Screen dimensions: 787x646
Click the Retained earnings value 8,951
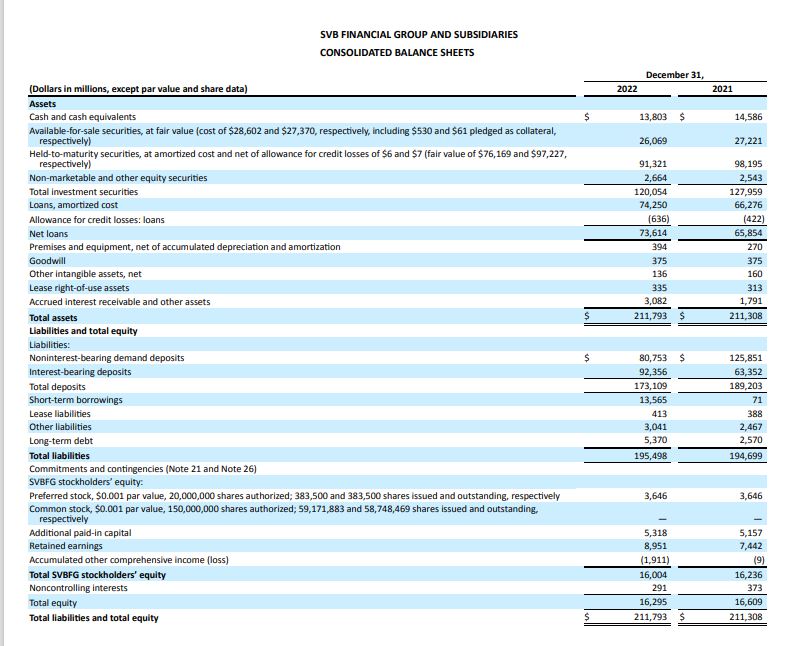pyautogui.click(x=655, y=547)
